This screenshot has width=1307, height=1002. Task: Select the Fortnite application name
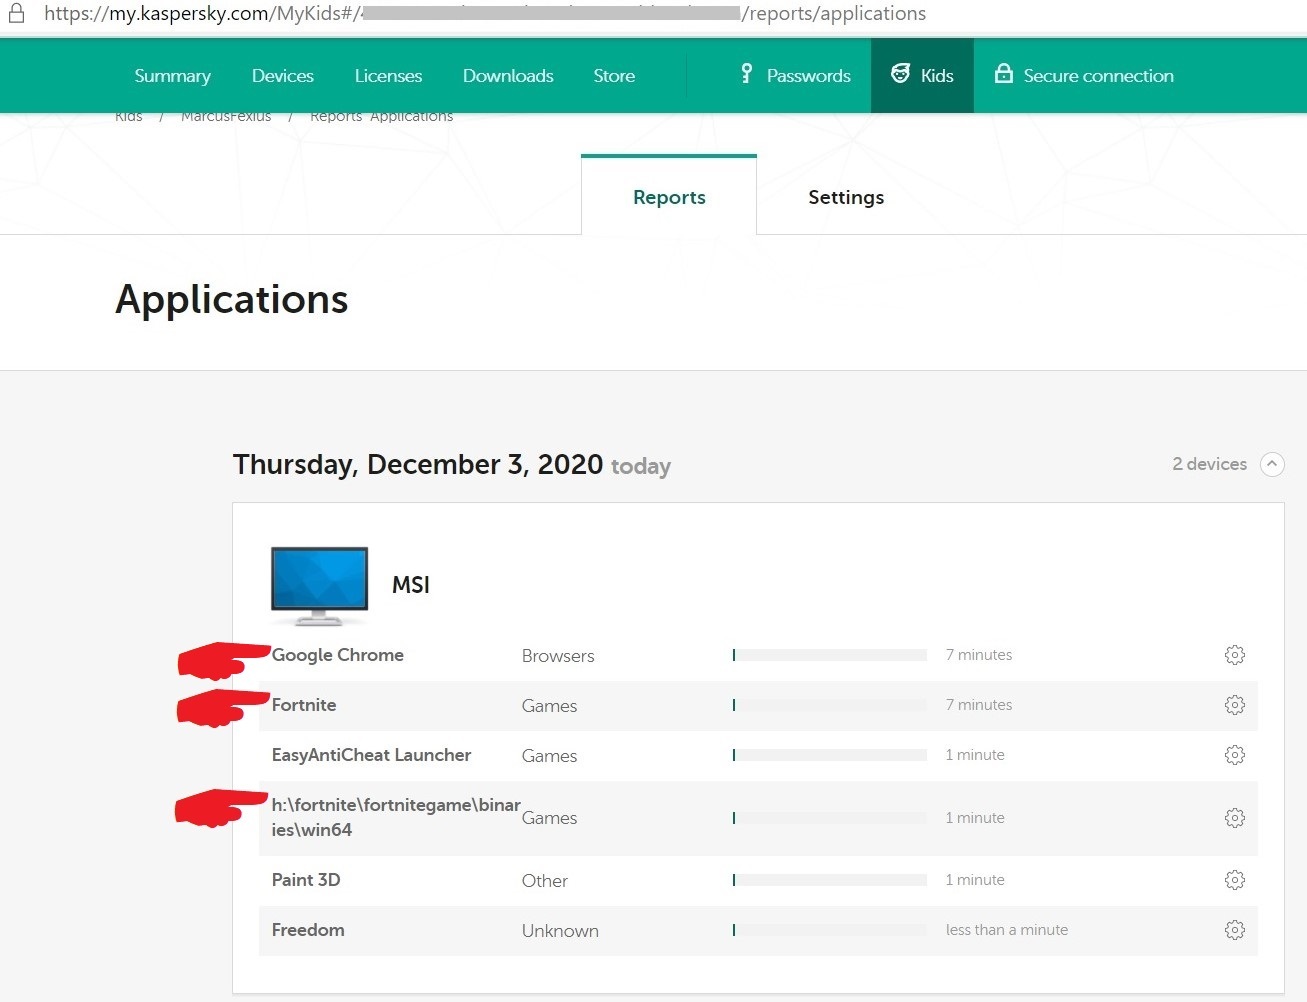point(304,705)
